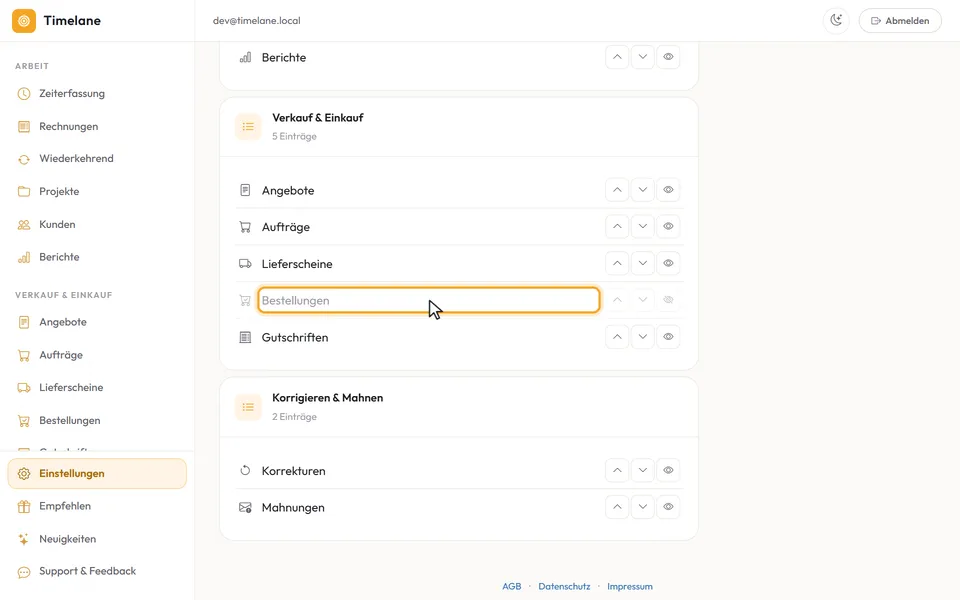The width and height of the screenshot is (960, 600).
Task: Open the Impressum footer link
Action: pos(630,587)
